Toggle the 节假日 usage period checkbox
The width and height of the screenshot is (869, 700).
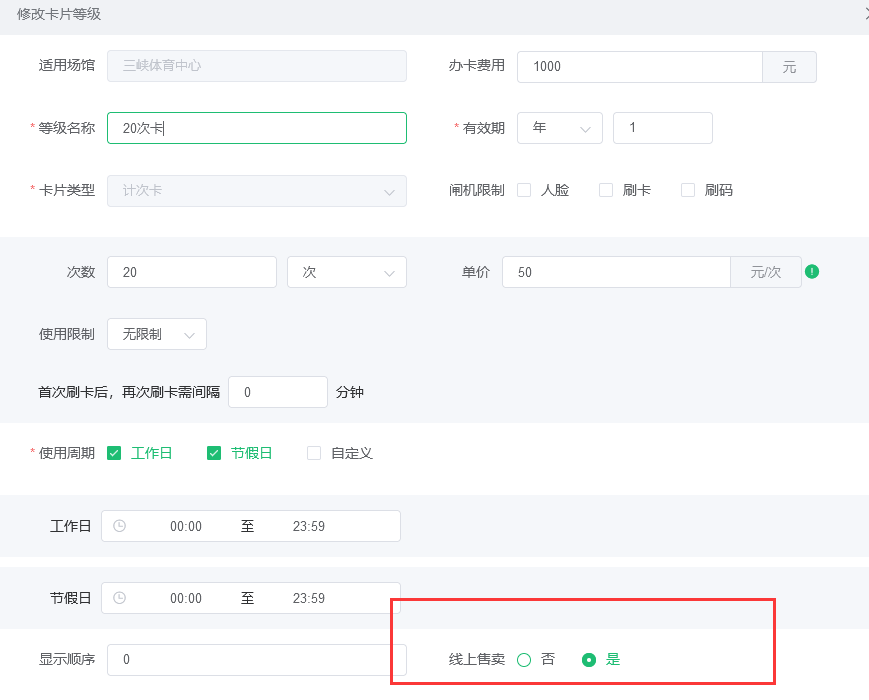[214, 453]
